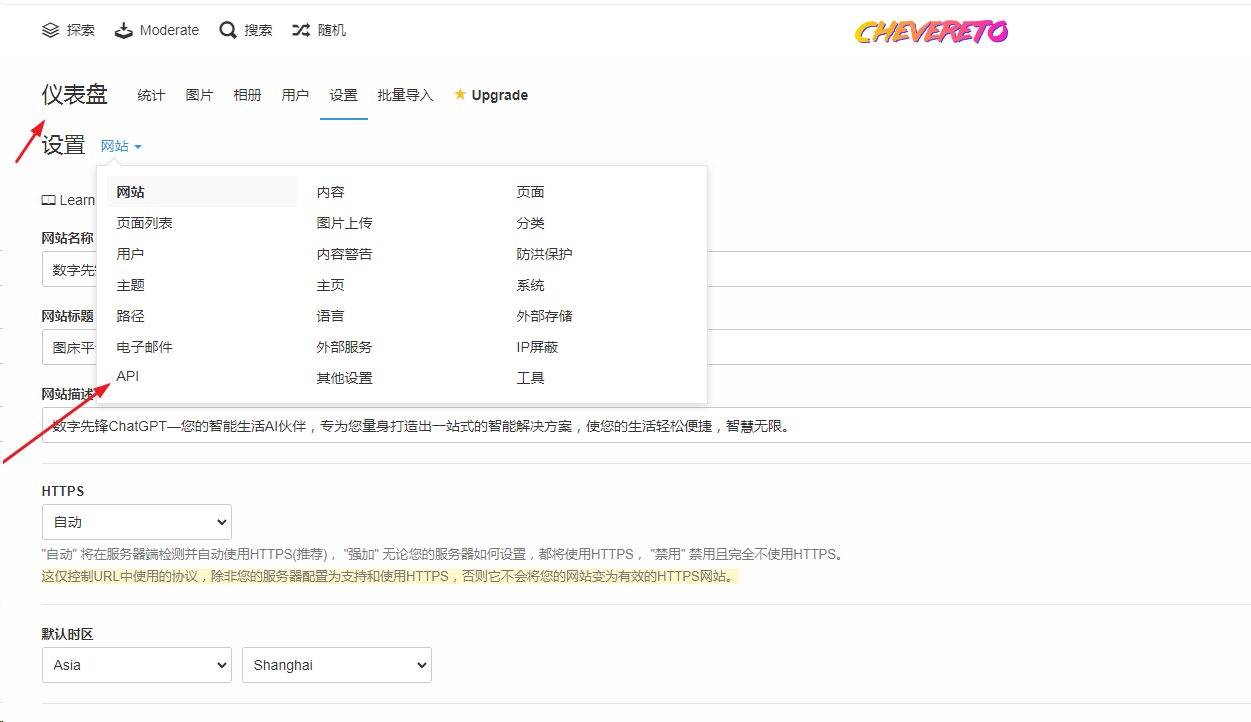The image size is (1251, 722).
Task: Click the 图片 dashboard link
Action: [x=199, y=95]
